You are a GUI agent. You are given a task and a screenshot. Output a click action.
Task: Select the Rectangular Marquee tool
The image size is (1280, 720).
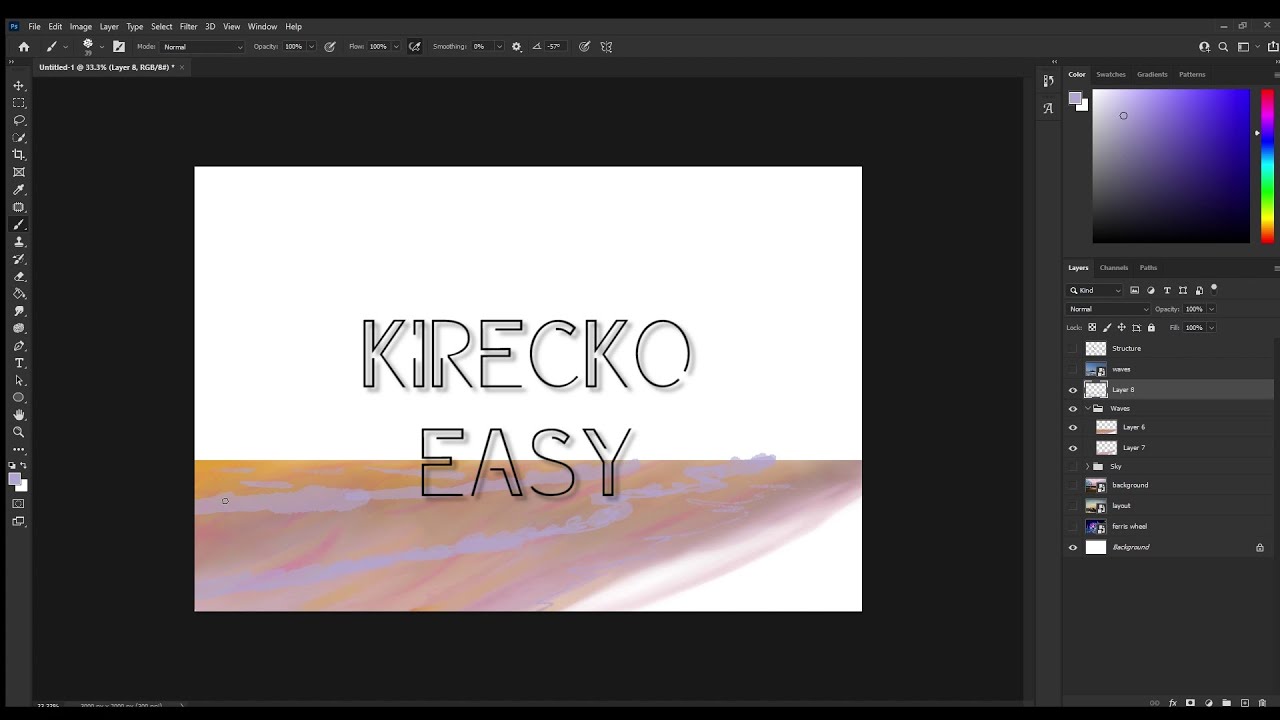tap(19, 103)
